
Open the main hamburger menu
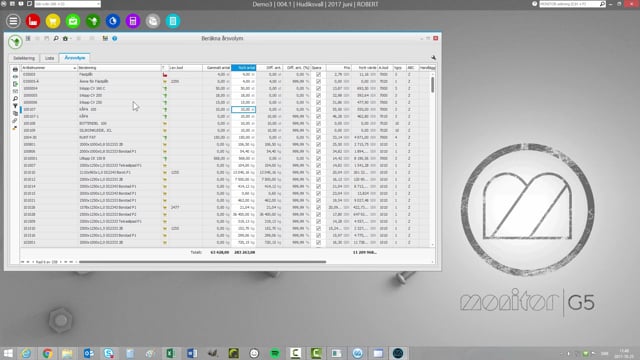point(13,21)
